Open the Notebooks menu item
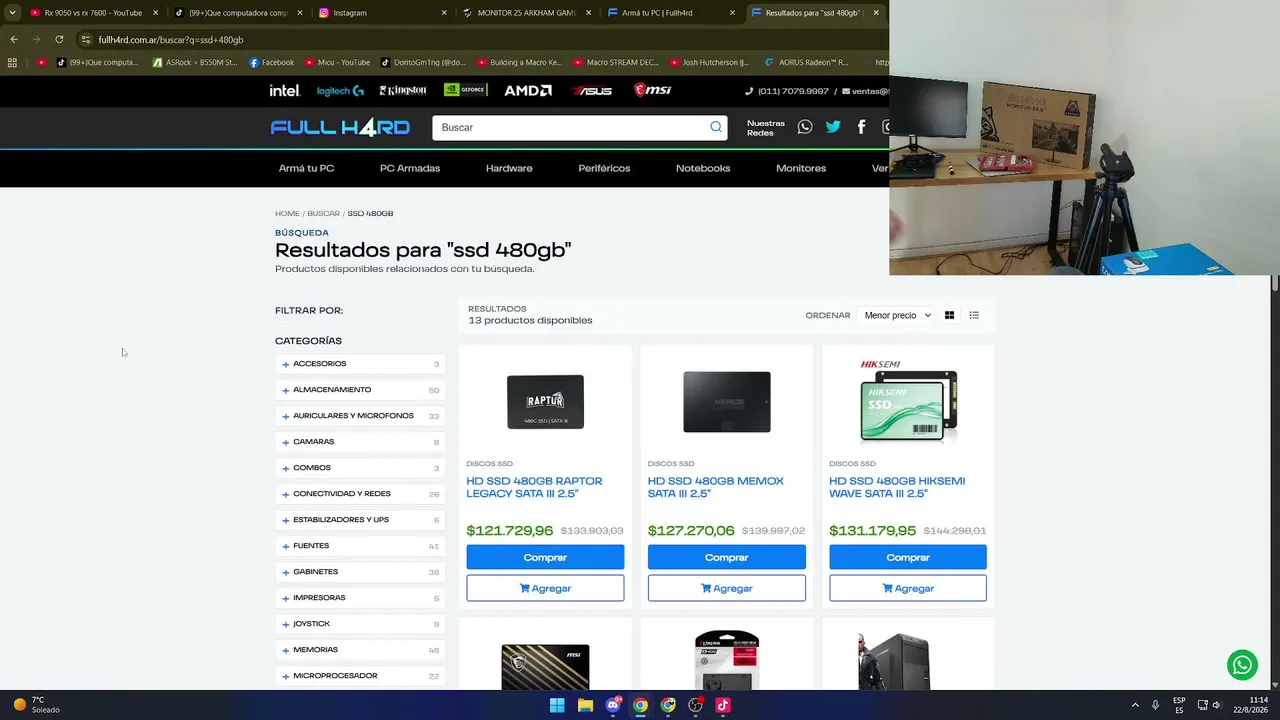 coord(703,168)
